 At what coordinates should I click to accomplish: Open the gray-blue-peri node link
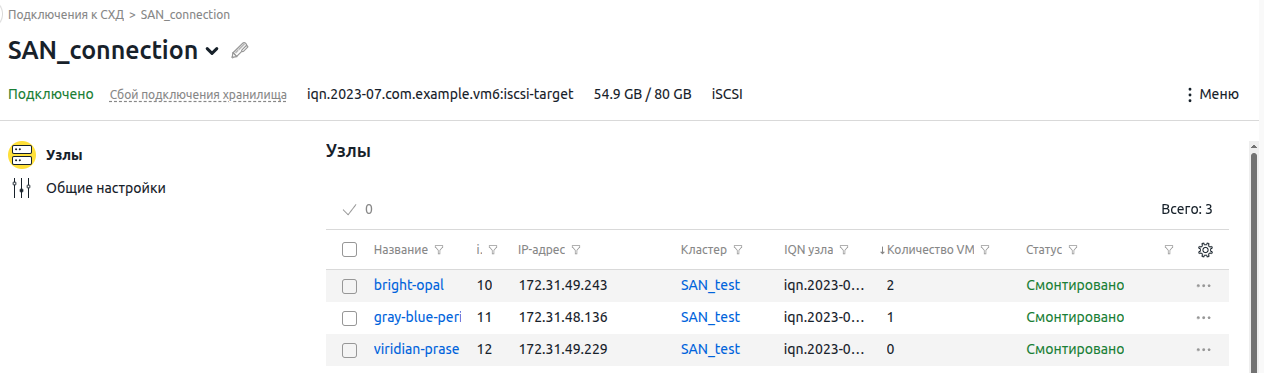417,317
